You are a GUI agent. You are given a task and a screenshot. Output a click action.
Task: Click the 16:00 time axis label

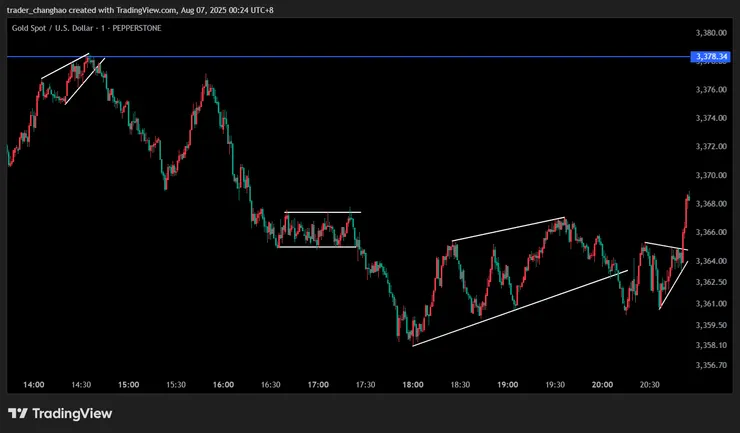tap(223, 385)
